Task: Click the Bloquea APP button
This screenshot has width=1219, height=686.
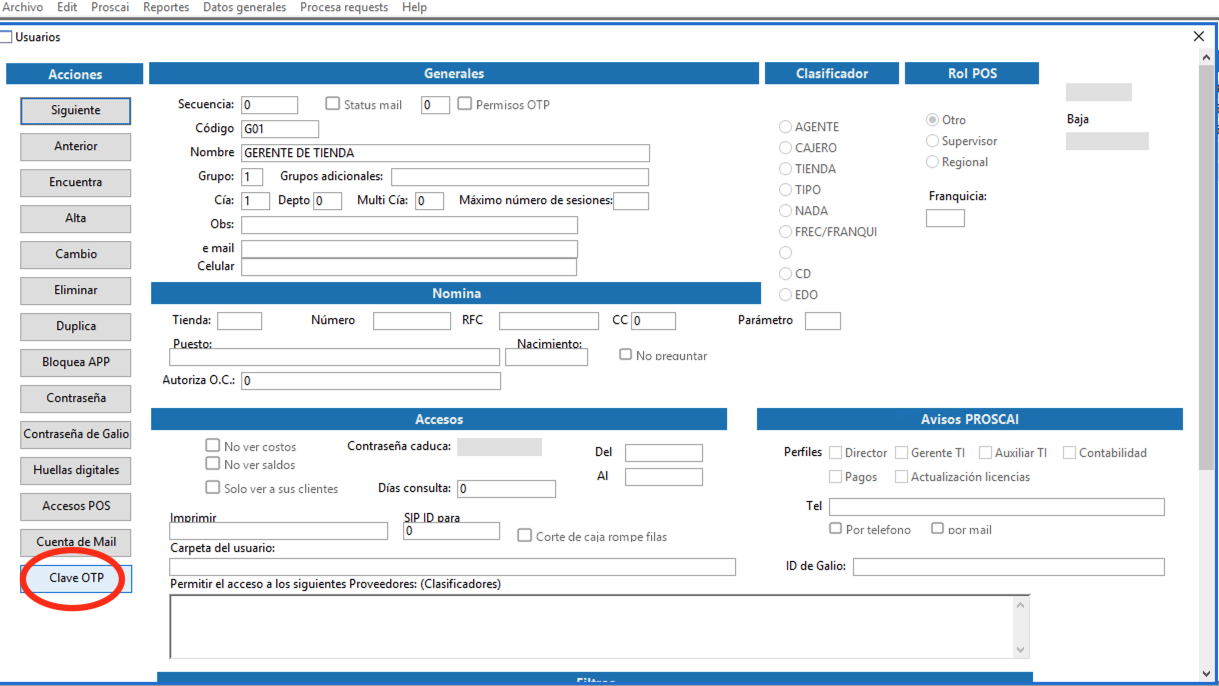Action: (x=76, y=362)
